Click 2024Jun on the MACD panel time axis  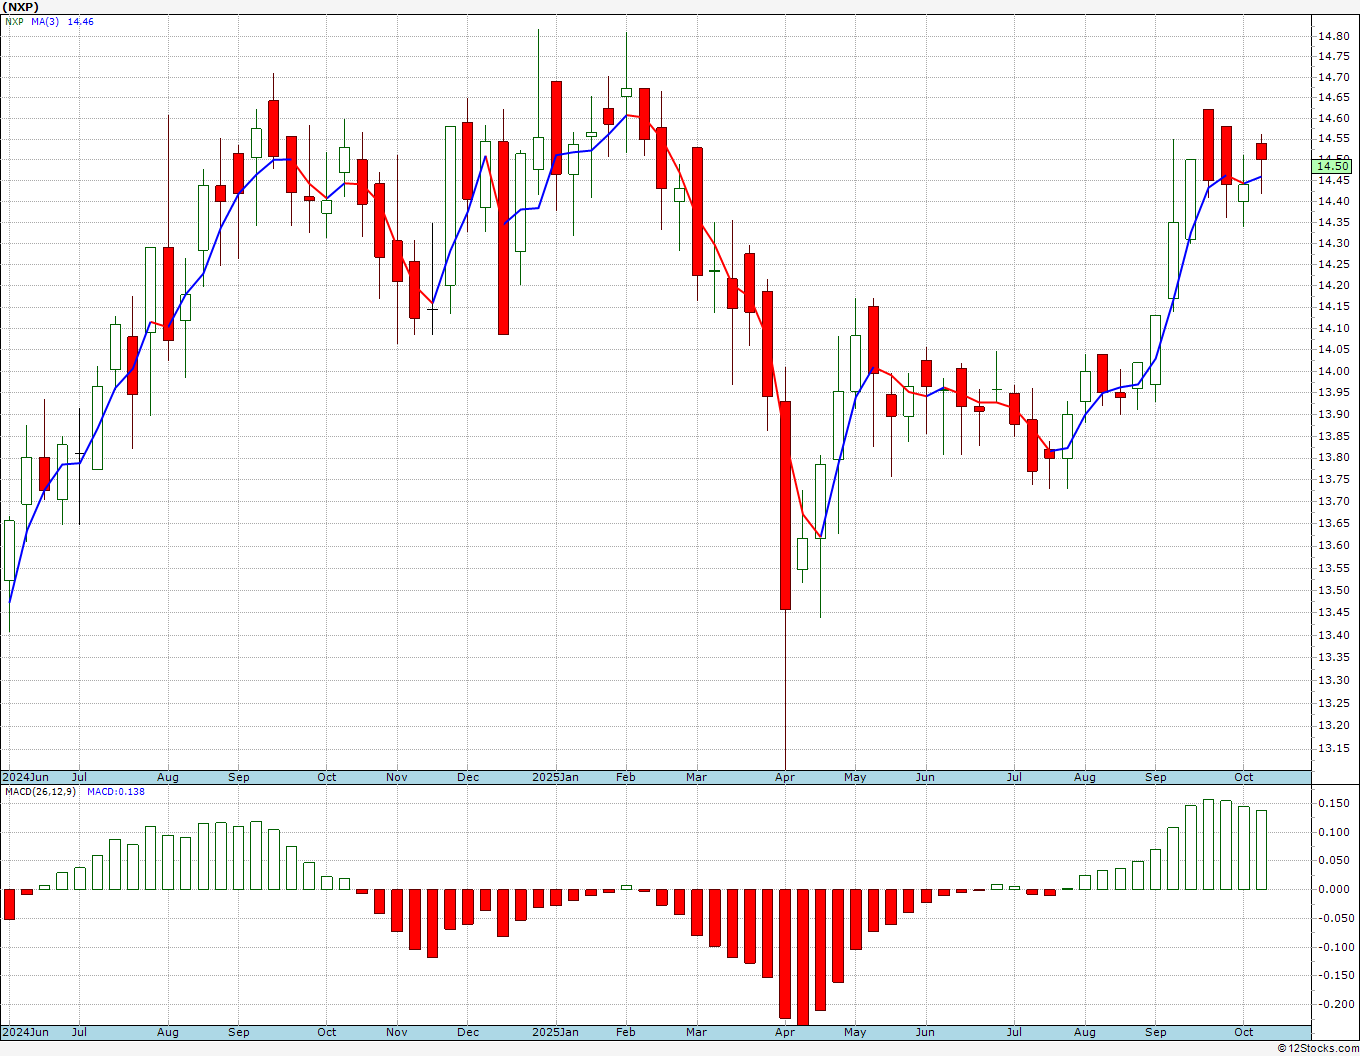point(25,1032)
